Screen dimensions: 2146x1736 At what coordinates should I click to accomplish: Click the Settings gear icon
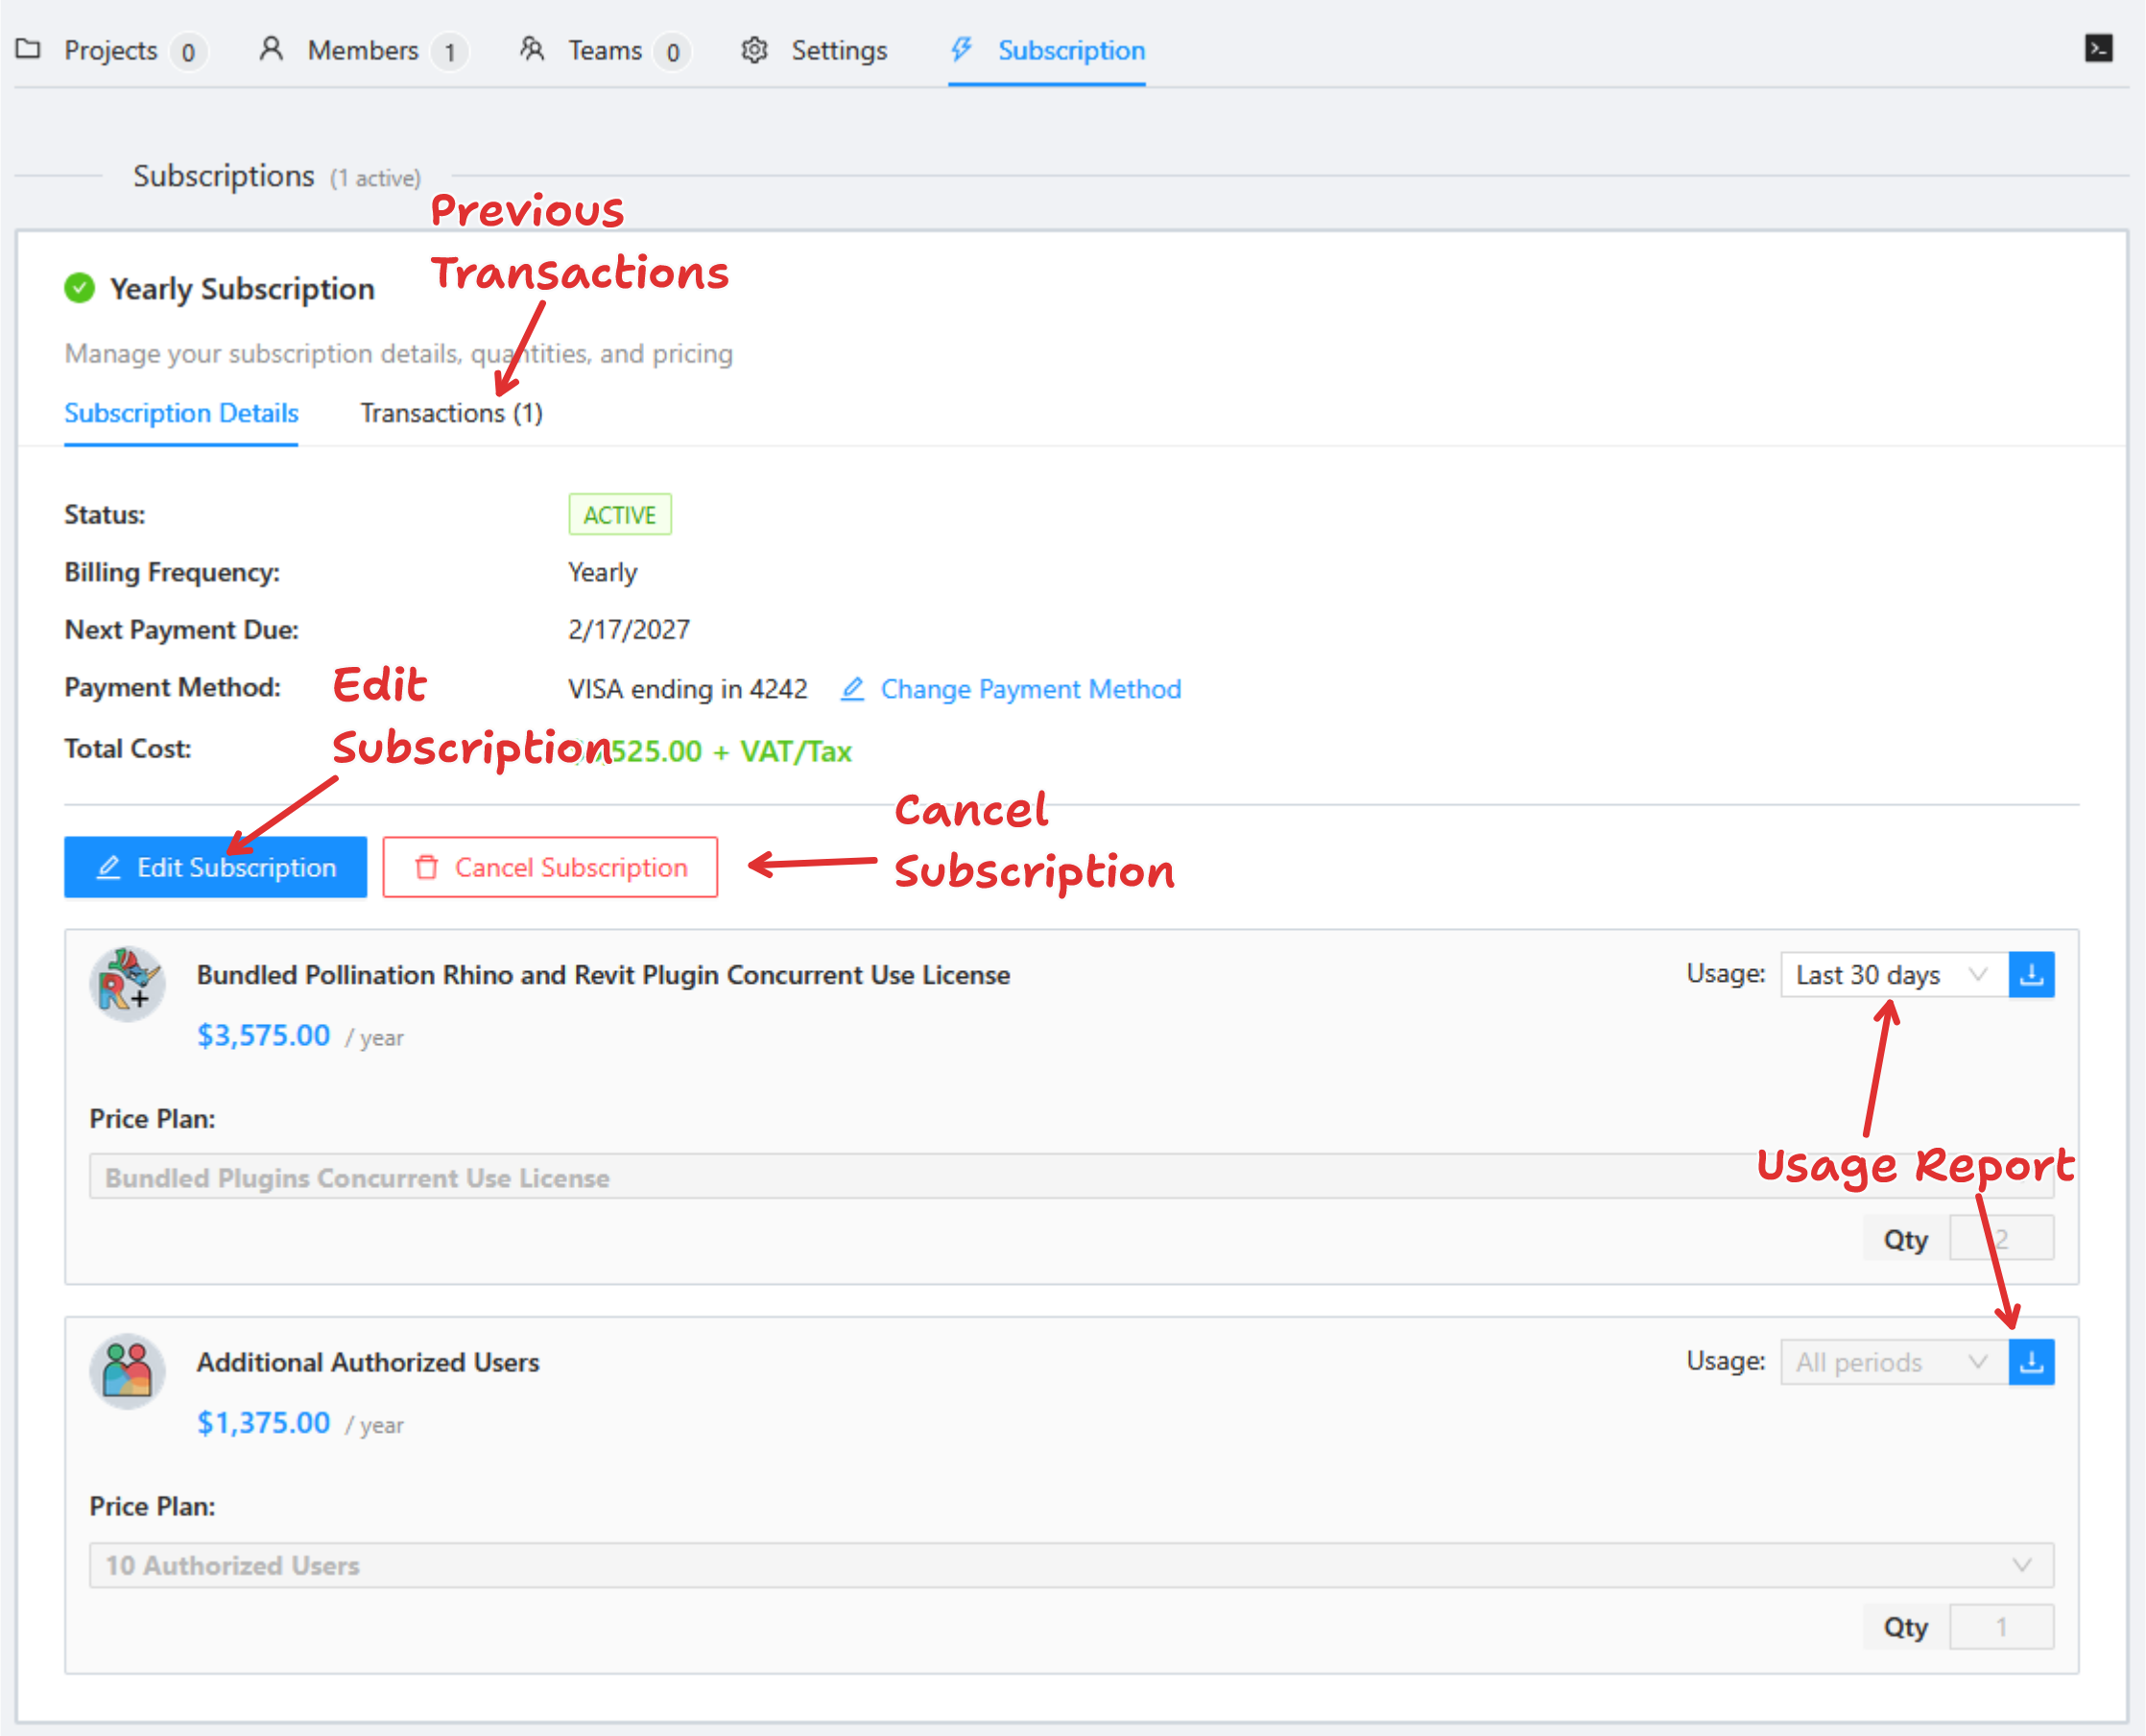click(x=754, y=50)
